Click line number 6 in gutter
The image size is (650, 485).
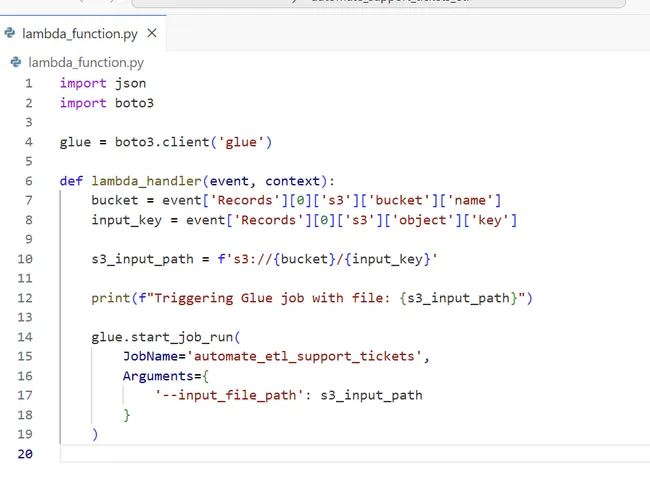tap(29, 181)
